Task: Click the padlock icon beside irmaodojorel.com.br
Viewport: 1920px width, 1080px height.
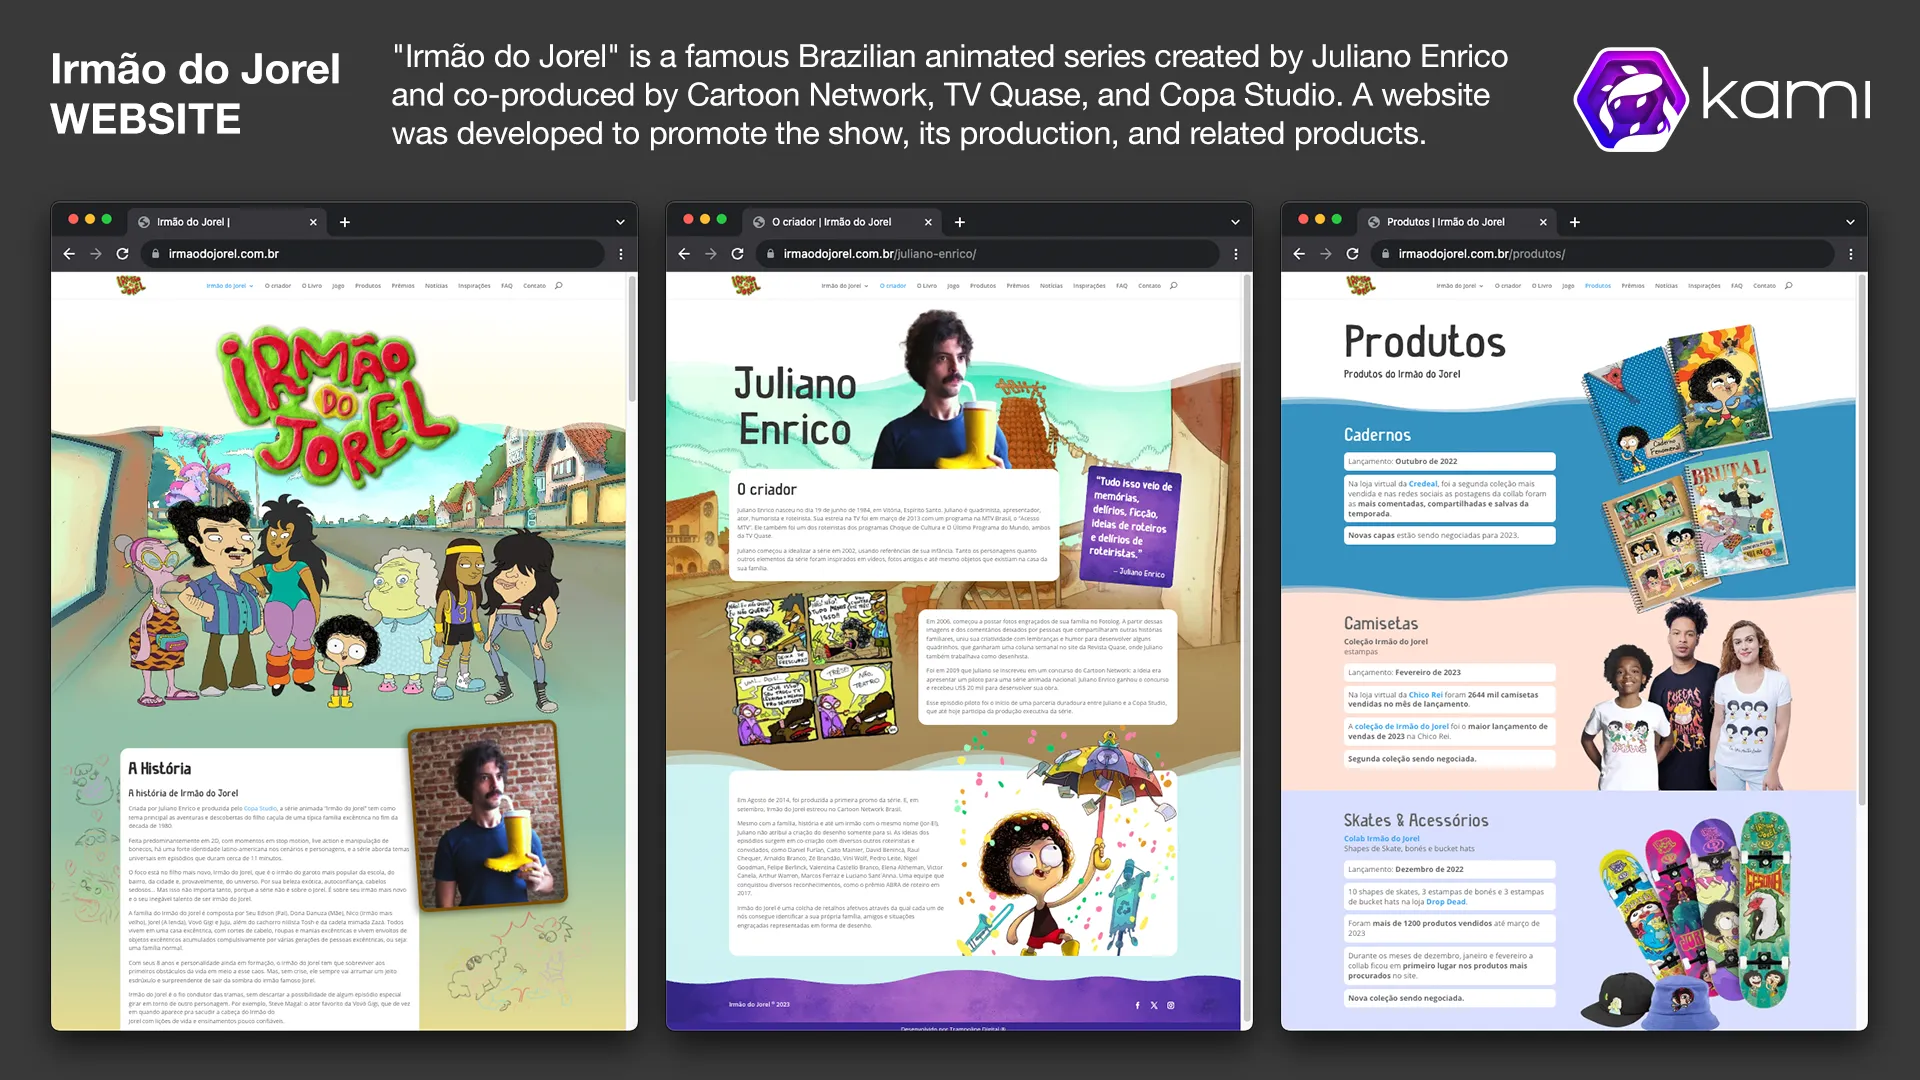Action: pyautogui.click(x=155, y=253)
